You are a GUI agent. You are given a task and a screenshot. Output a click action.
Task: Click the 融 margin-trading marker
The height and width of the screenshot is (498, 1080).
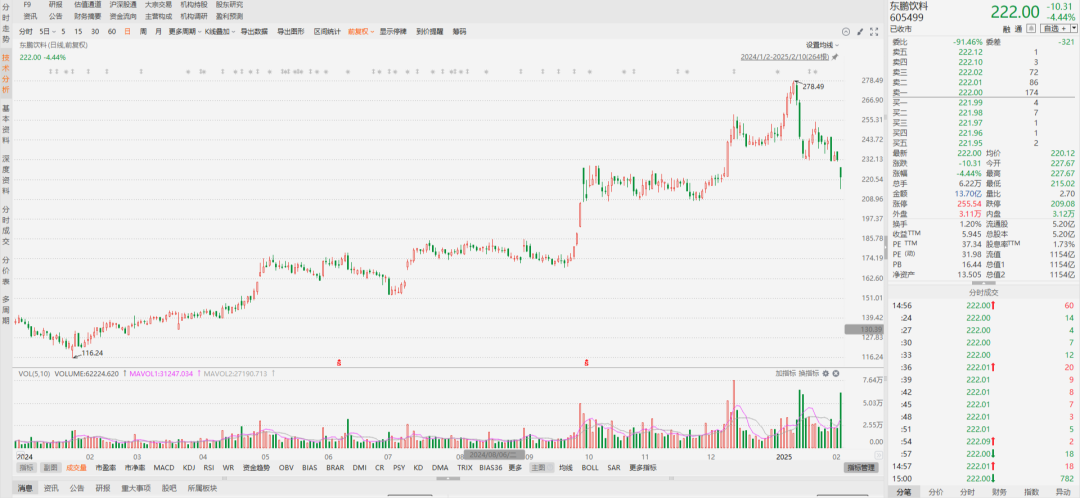click(x=1007, y=29)
